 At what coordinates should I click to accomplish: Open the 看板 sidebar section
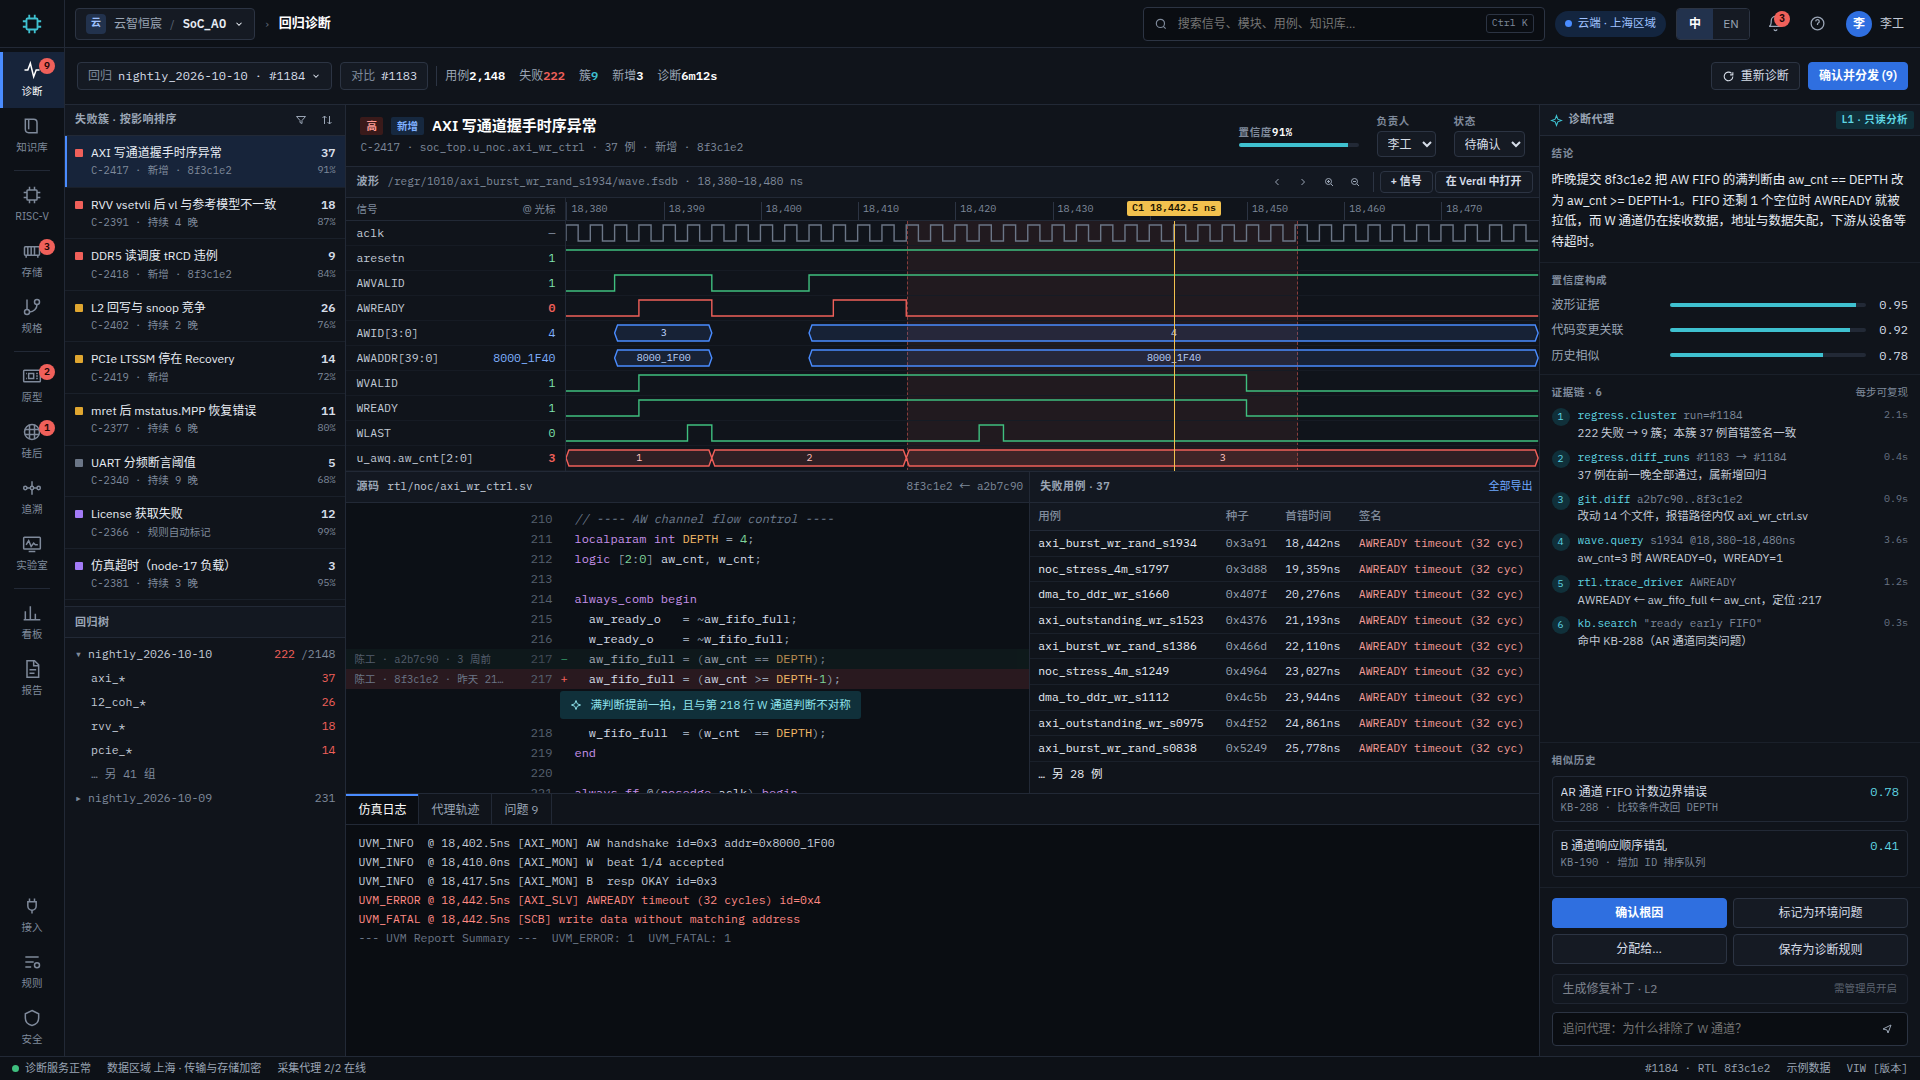click(32, 621)
